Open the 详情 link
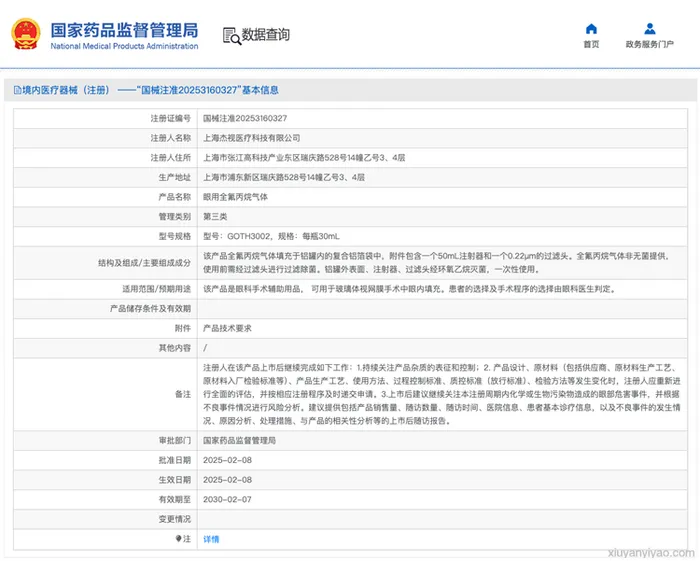Image resolution: width=700 pixels, height=561 pixels. 211,539
